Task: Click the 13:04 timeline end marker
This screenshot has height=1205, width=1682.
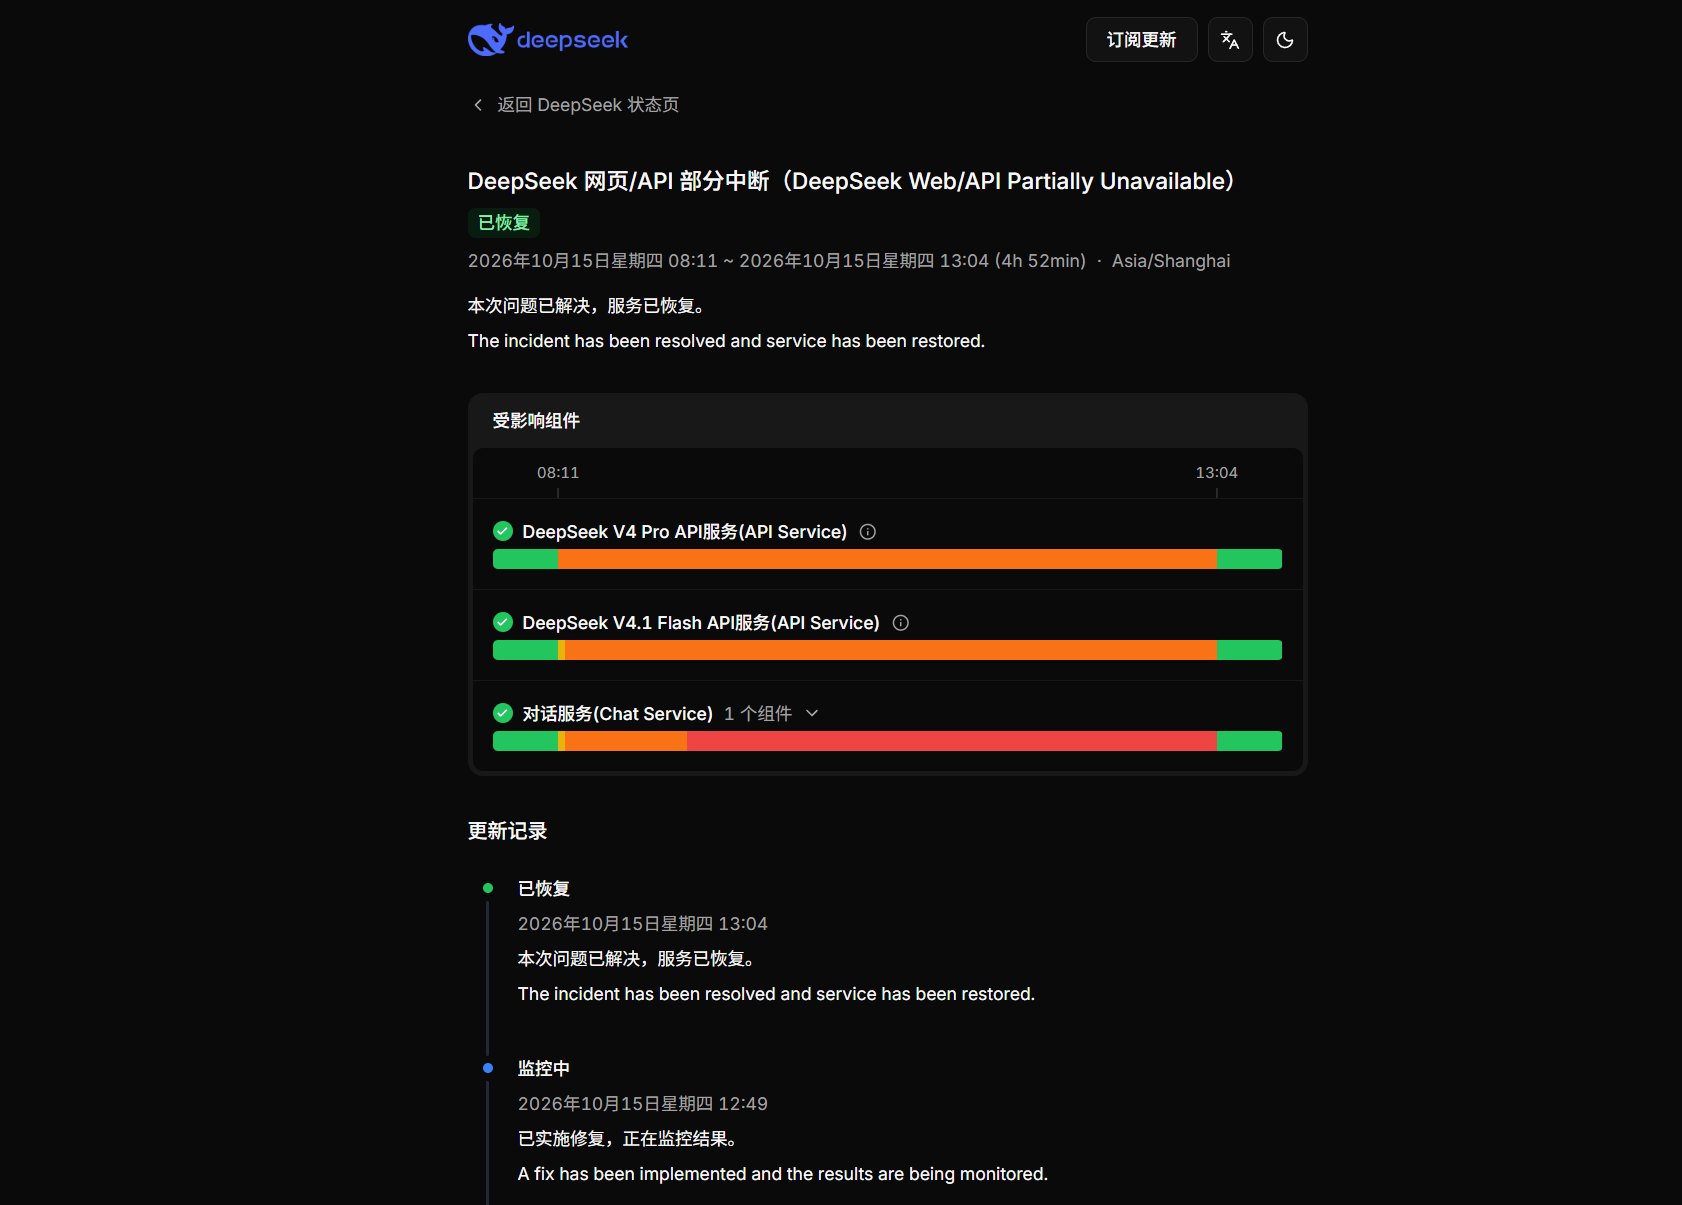Action: point(1216,473)
